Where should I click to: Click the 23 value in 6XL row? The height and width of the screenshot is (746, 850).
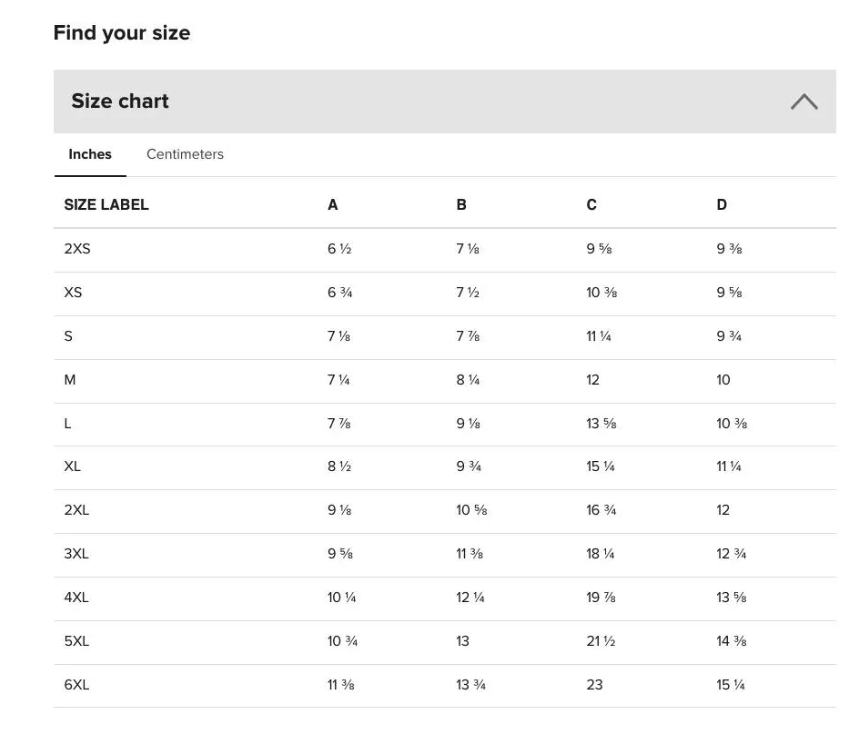click(594, 685)
